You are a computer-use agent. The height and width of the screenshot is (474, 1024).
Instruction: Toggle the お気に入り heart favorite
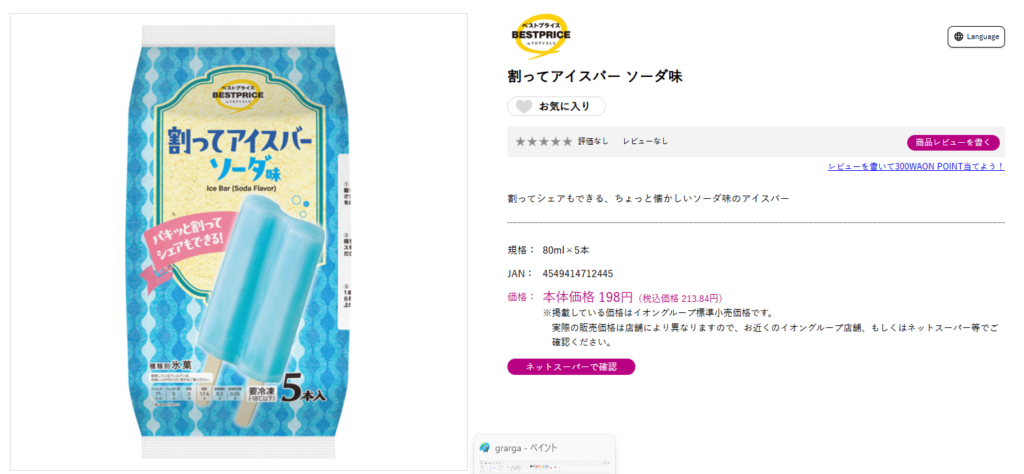[x=523, y=106]
